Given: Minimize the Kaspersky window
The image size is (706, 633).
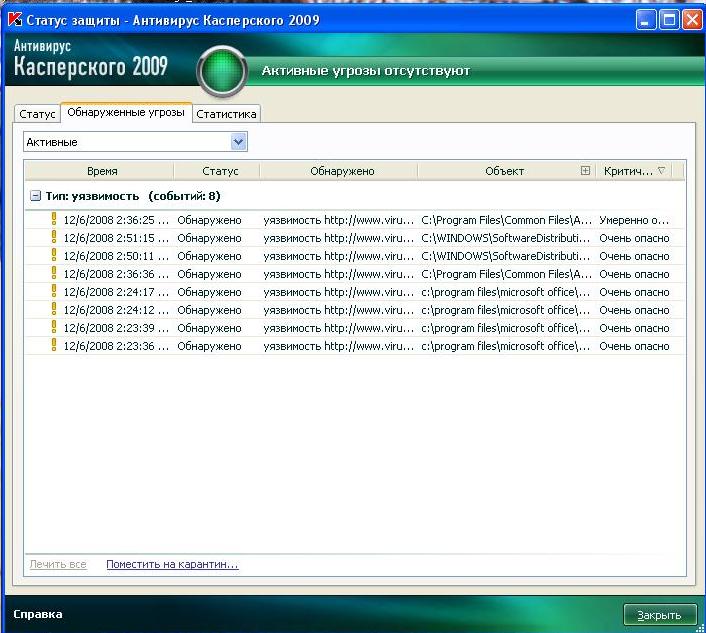Looking at the screenshot, I should tap(645, 20).
